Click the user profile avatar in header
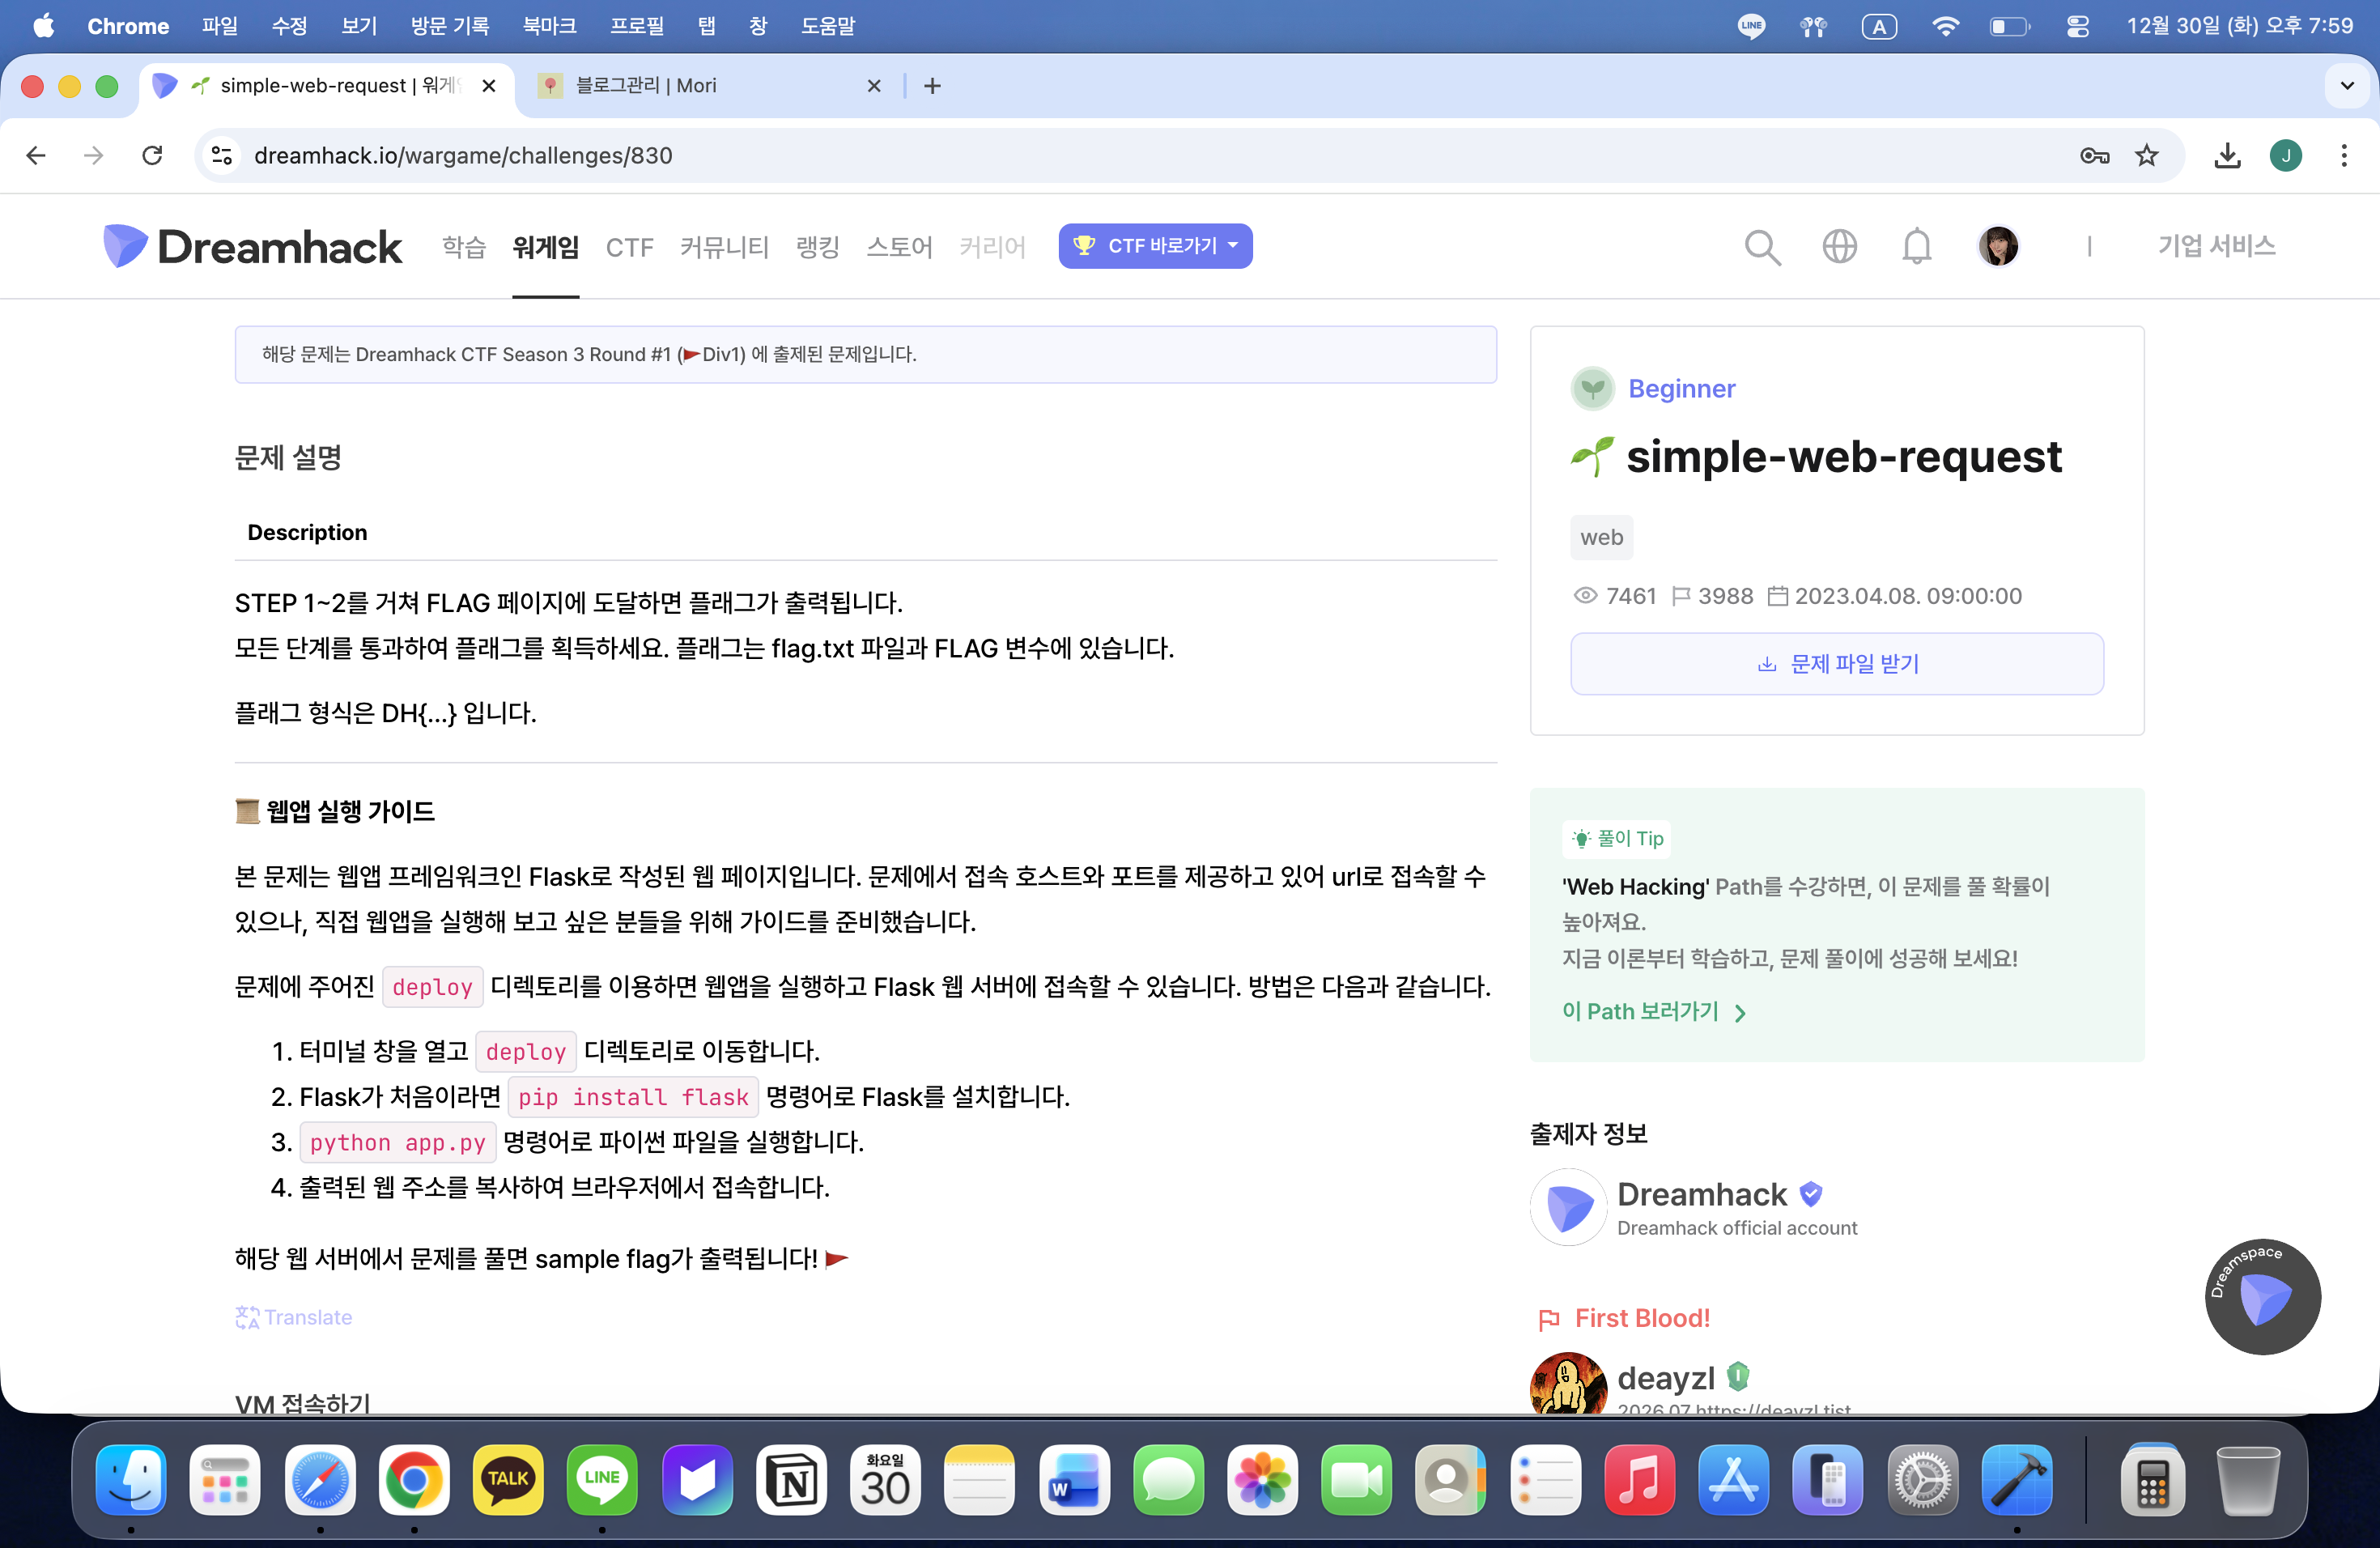This screenshot has width=2380, height=1548. pos(1998,246)
